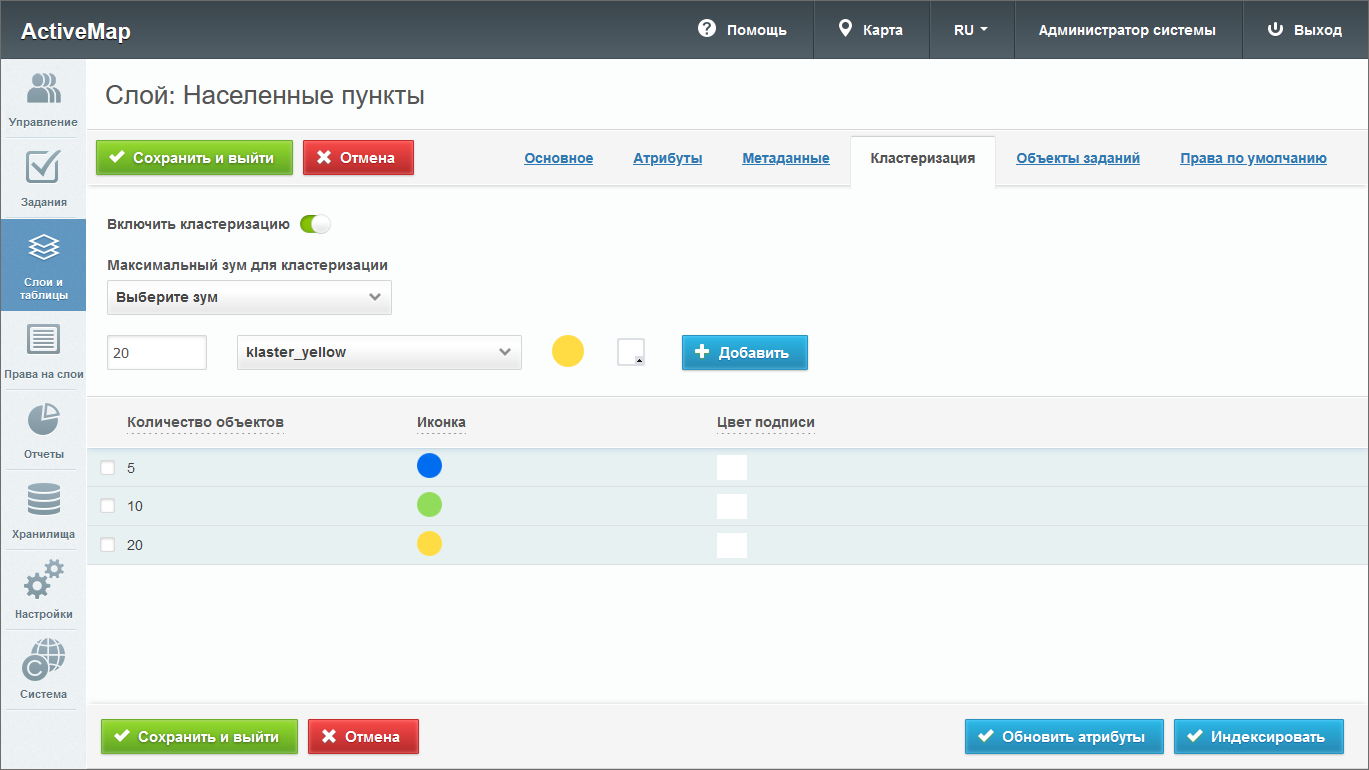The image size is (1369, 770).
Task: Check the checkbox for row 10
Action: pos(108,506)
